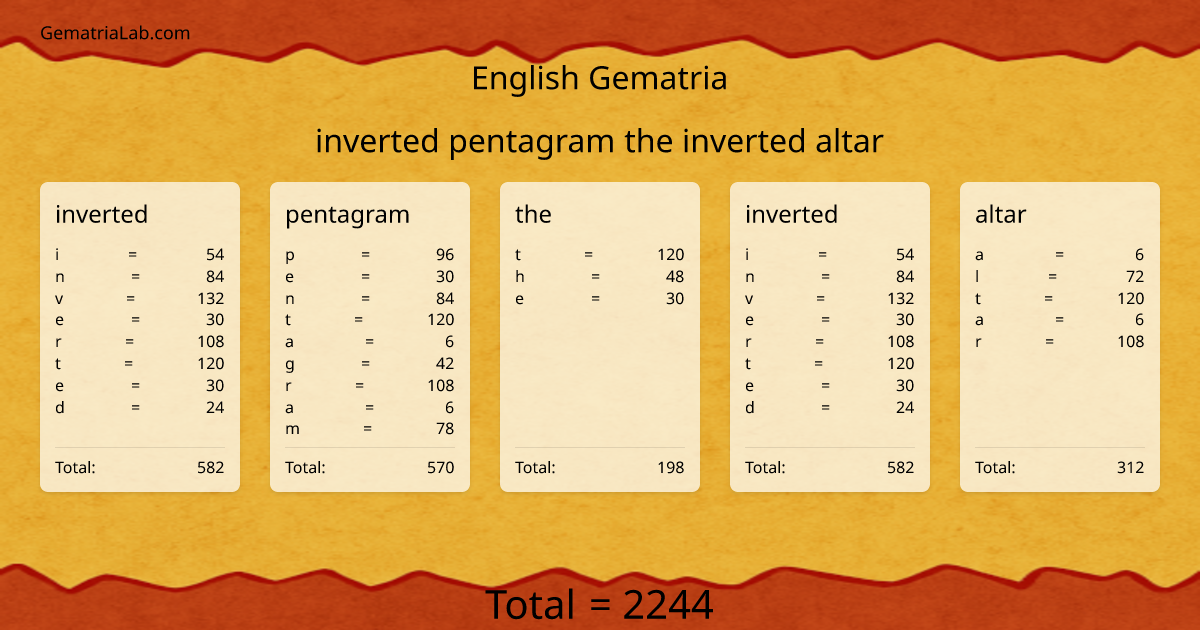Viewport: 1200px width, 630px height.
Task: Click the 'Total:' label in 'the' card
Action: tap(535, 467)
